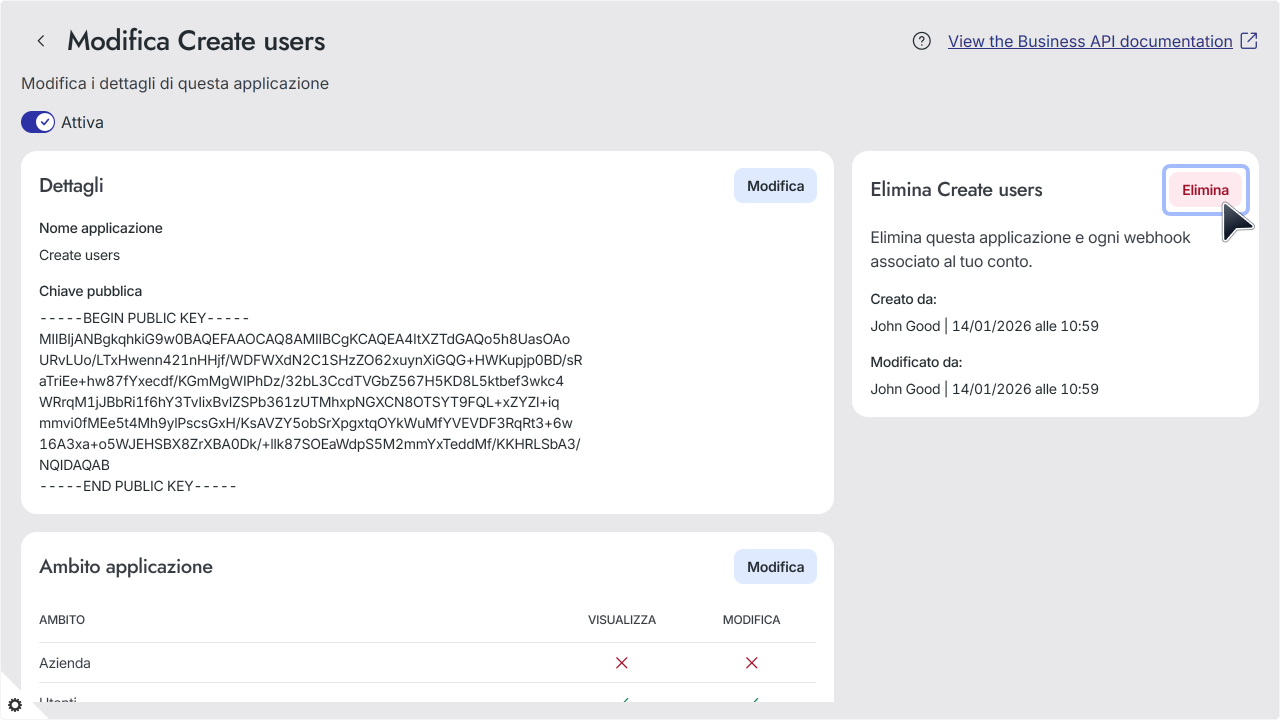The image size is (1280, 720).
Task: Select the Modifica Create users page title
Action: pos(196,41)
